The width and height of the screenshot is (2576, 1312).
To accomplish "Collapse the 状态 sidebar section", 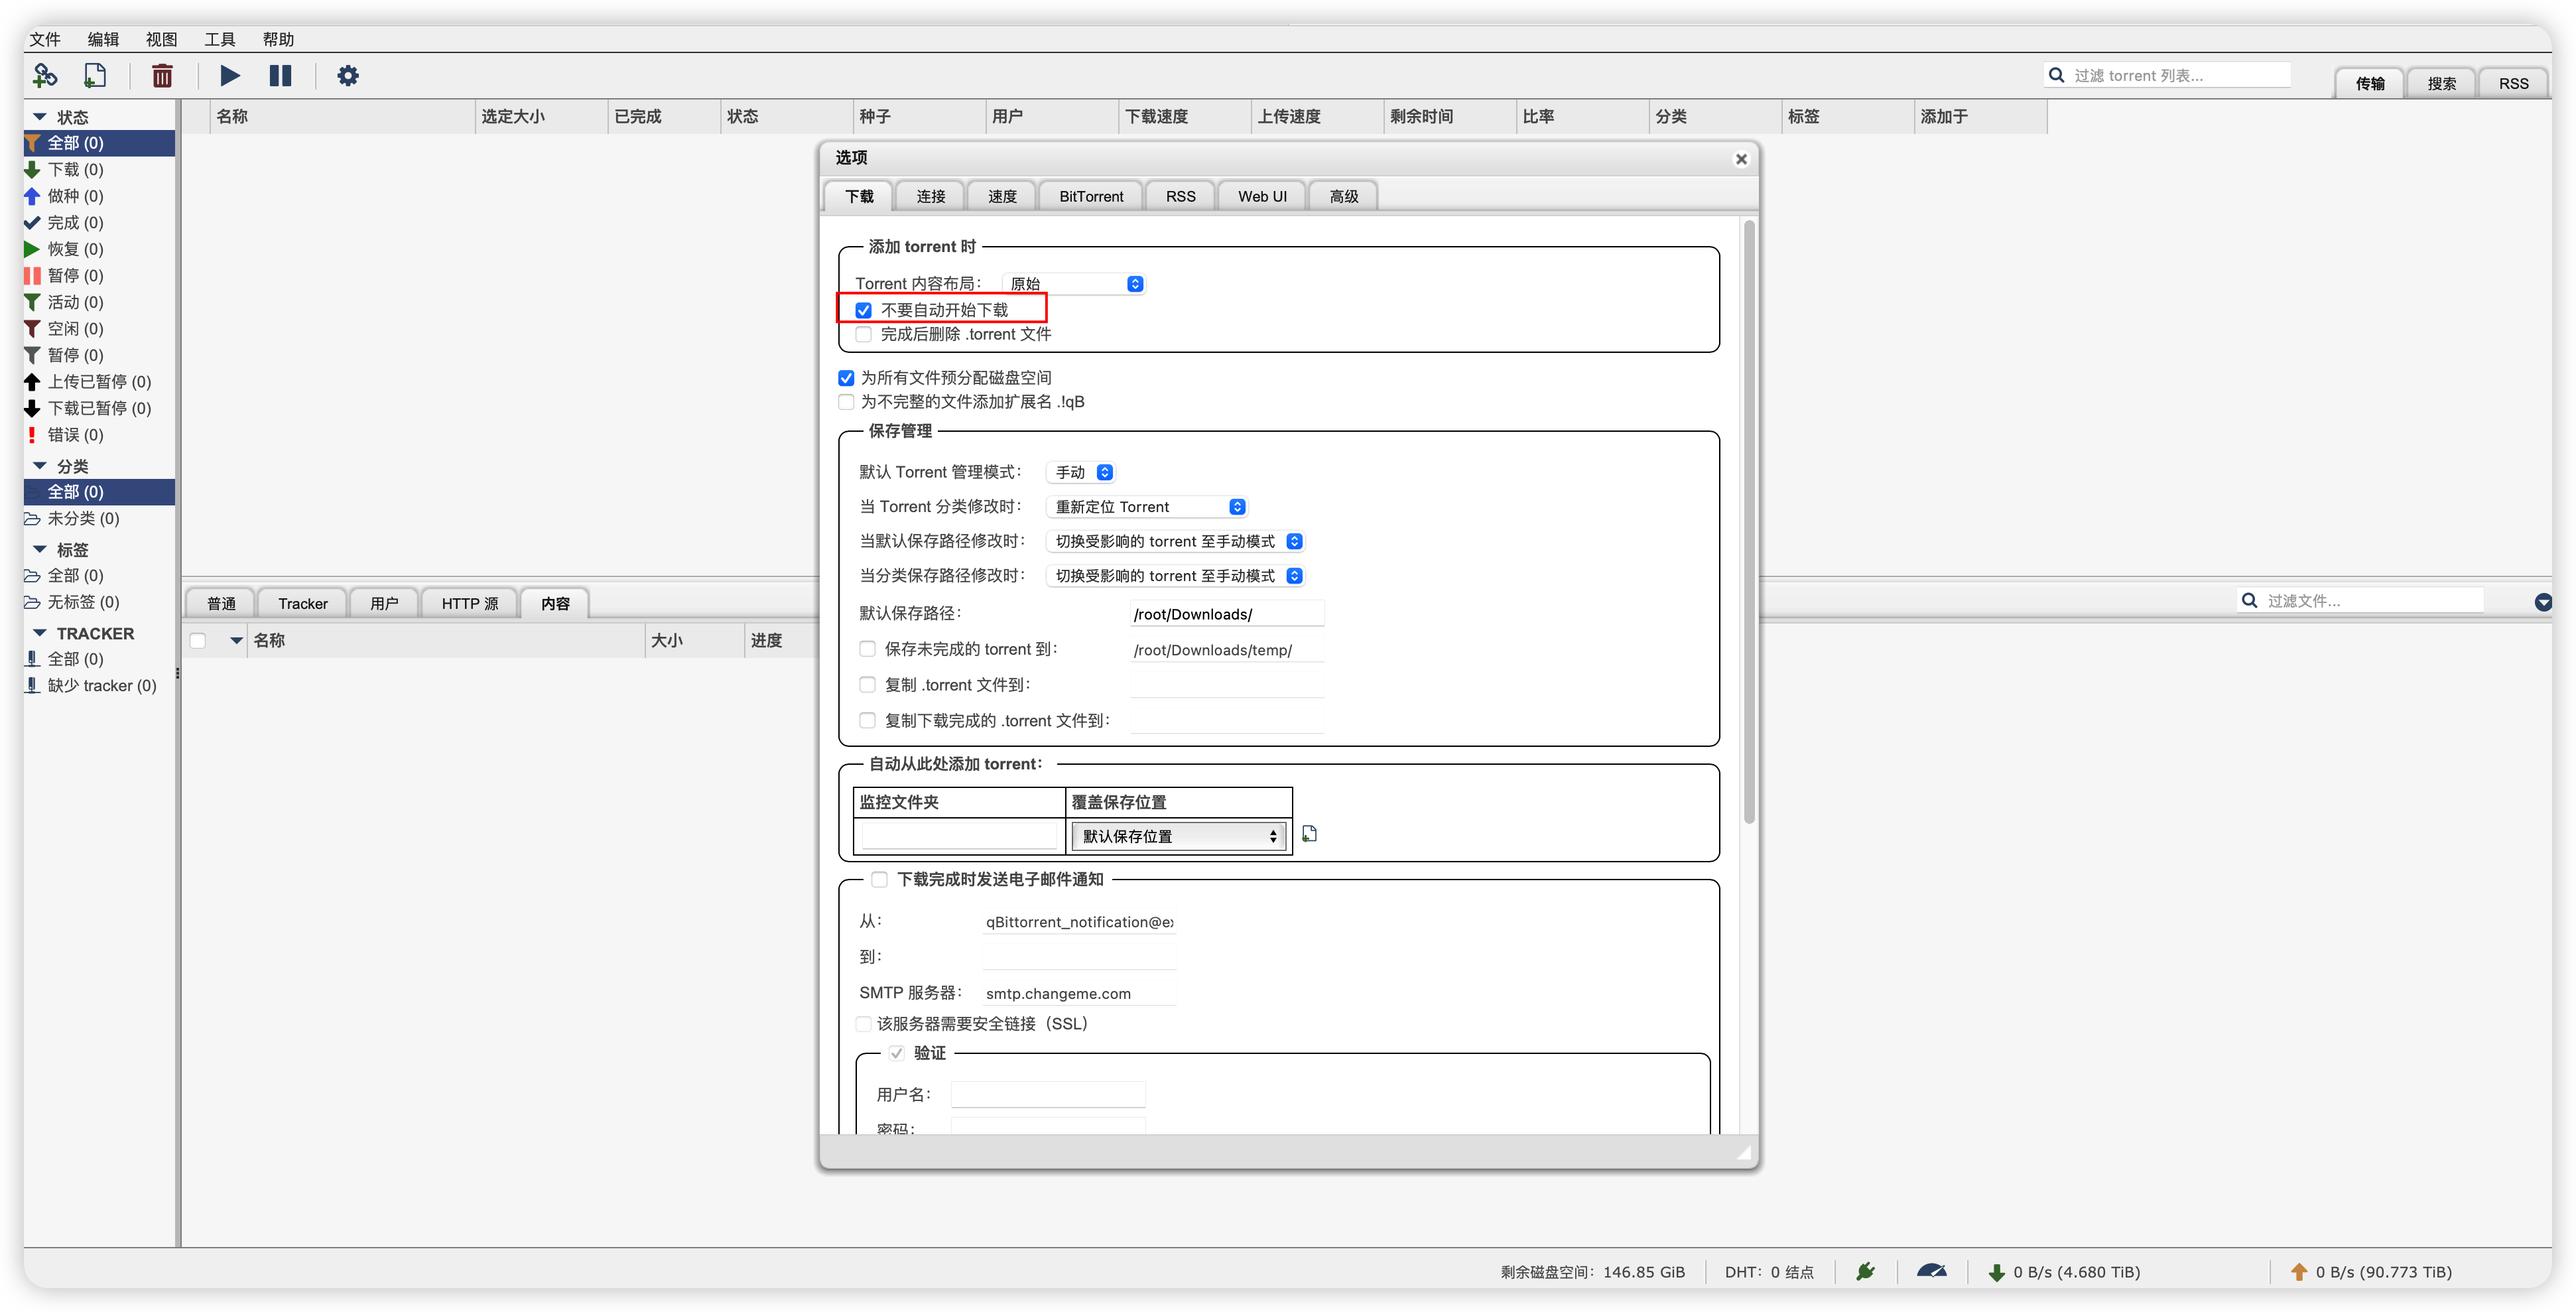I will pyautogui.click(x=40, y=117).
